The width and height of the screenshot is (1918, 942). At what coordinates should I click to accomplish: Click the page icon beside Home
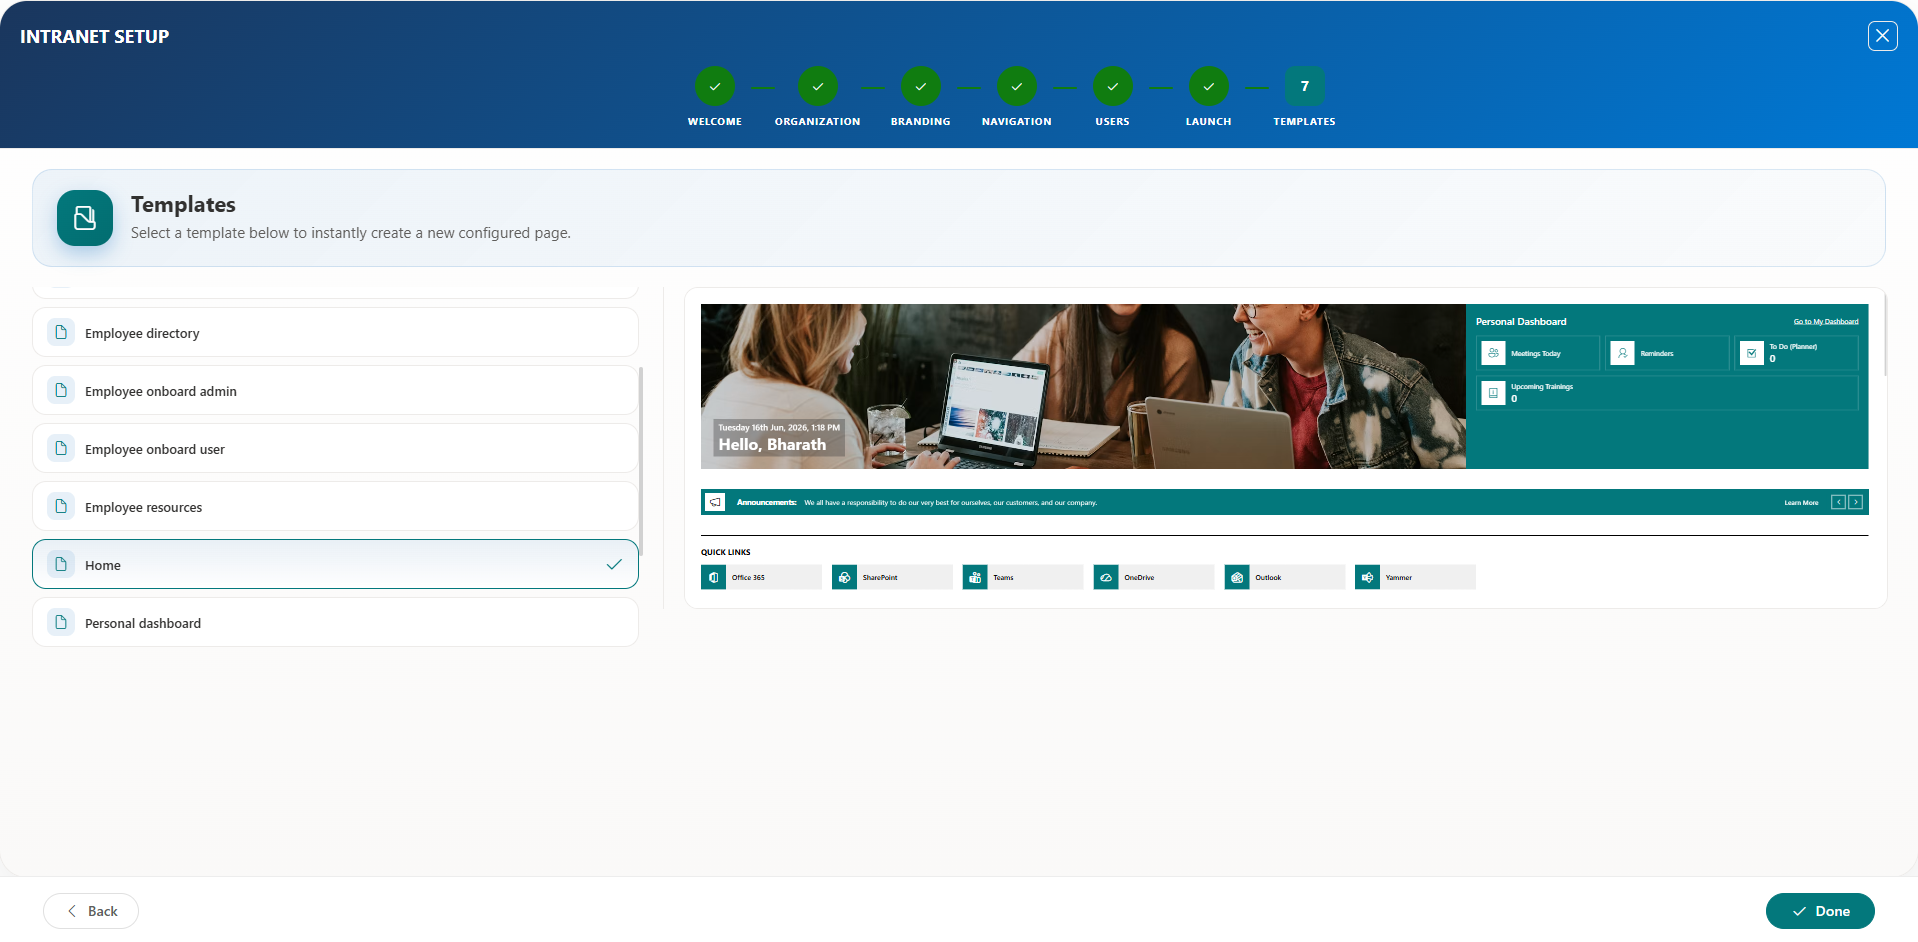[x=61, y=564]
